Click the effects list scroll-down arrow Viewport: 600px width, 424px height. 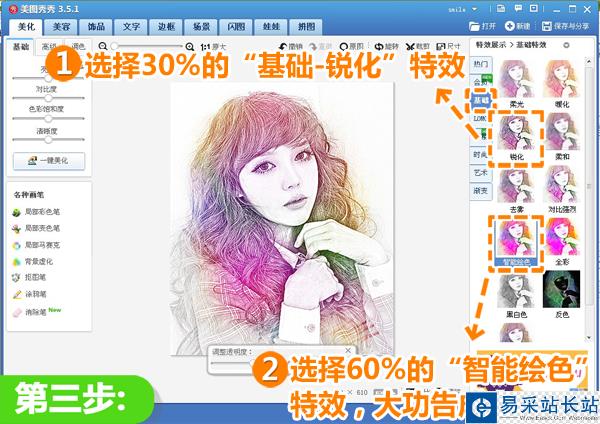[589, 338]
